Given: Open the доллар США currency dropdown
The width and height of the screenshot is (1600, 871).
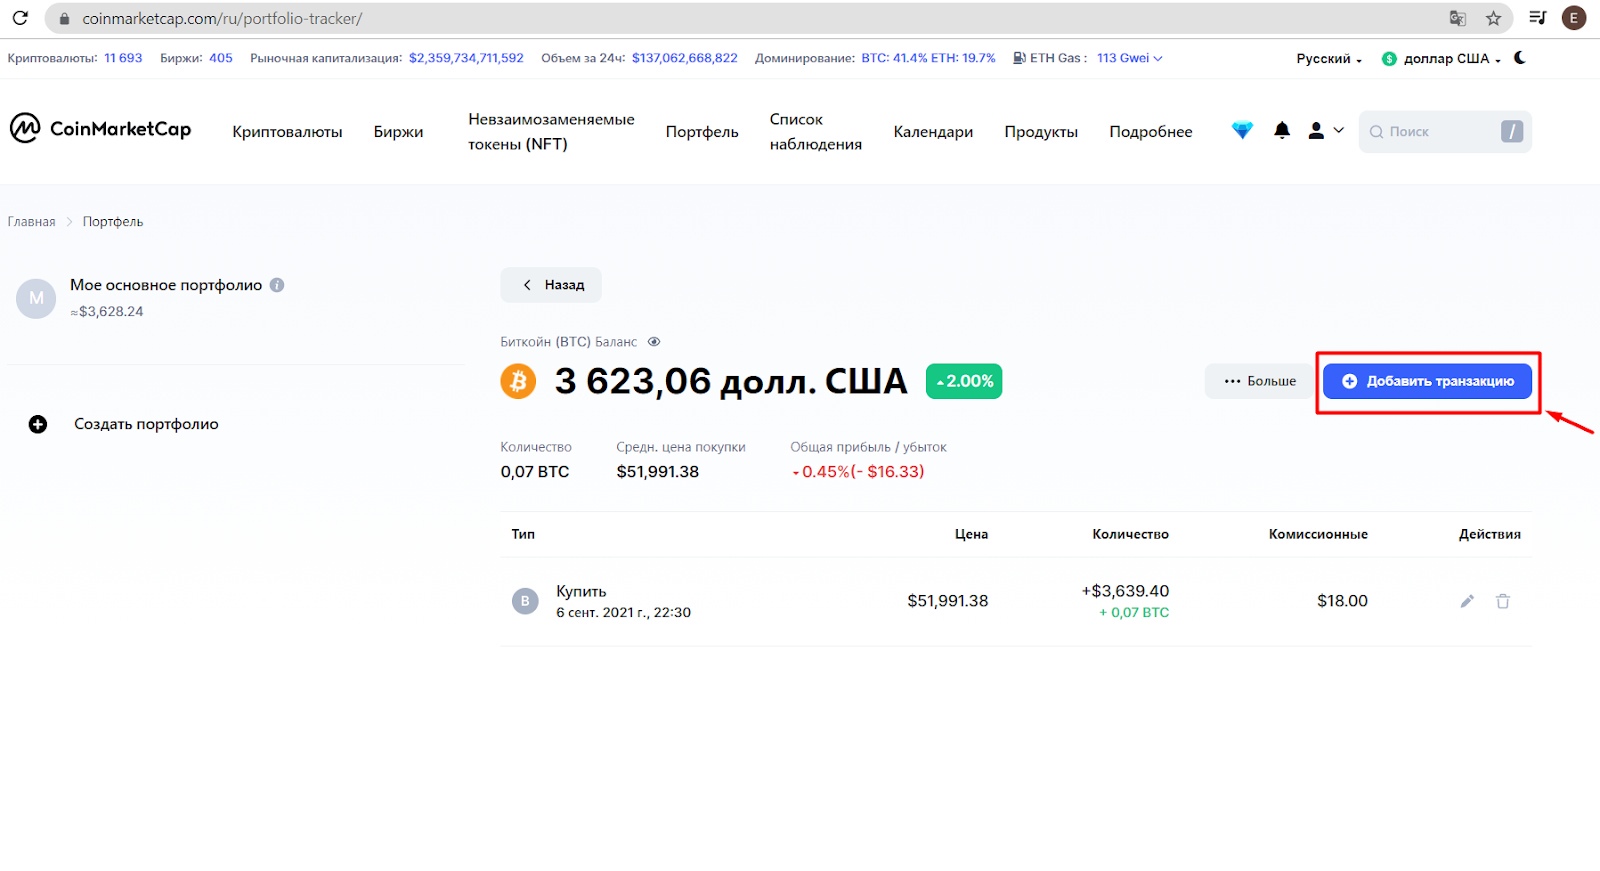Looking at the screenshot, I should point(1442,59).
